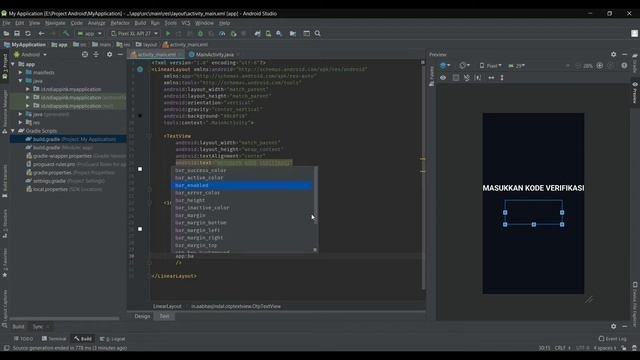Open Preview panel settings gear
This screenshot has width=640, height=360.
click(x=613, y=54)
